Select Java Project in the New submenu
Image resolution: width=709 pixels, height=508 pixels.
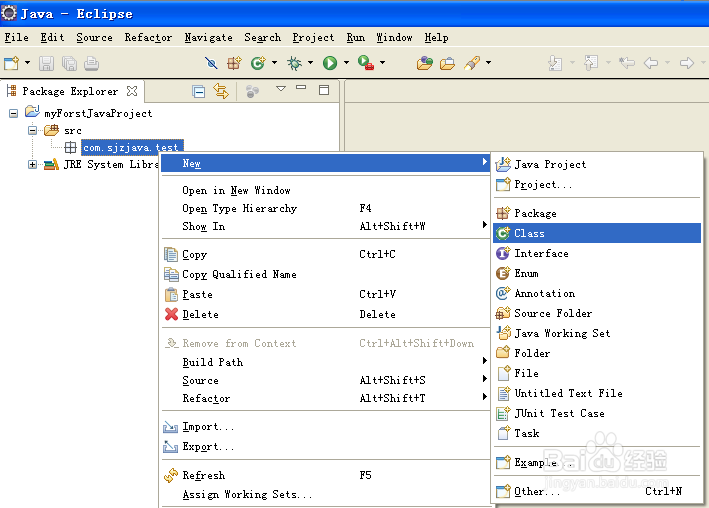click(x=597, y=165)
